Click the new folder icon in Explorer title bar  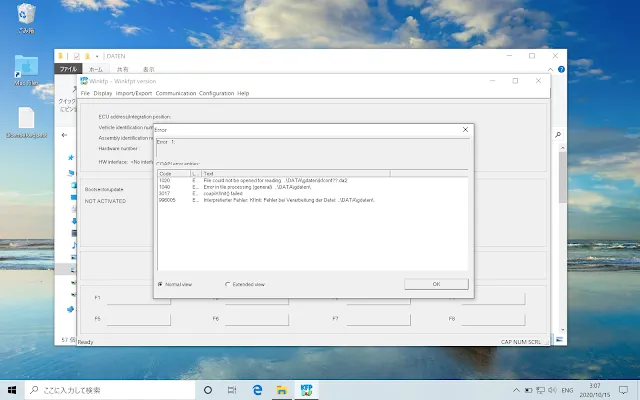point(87,56)
